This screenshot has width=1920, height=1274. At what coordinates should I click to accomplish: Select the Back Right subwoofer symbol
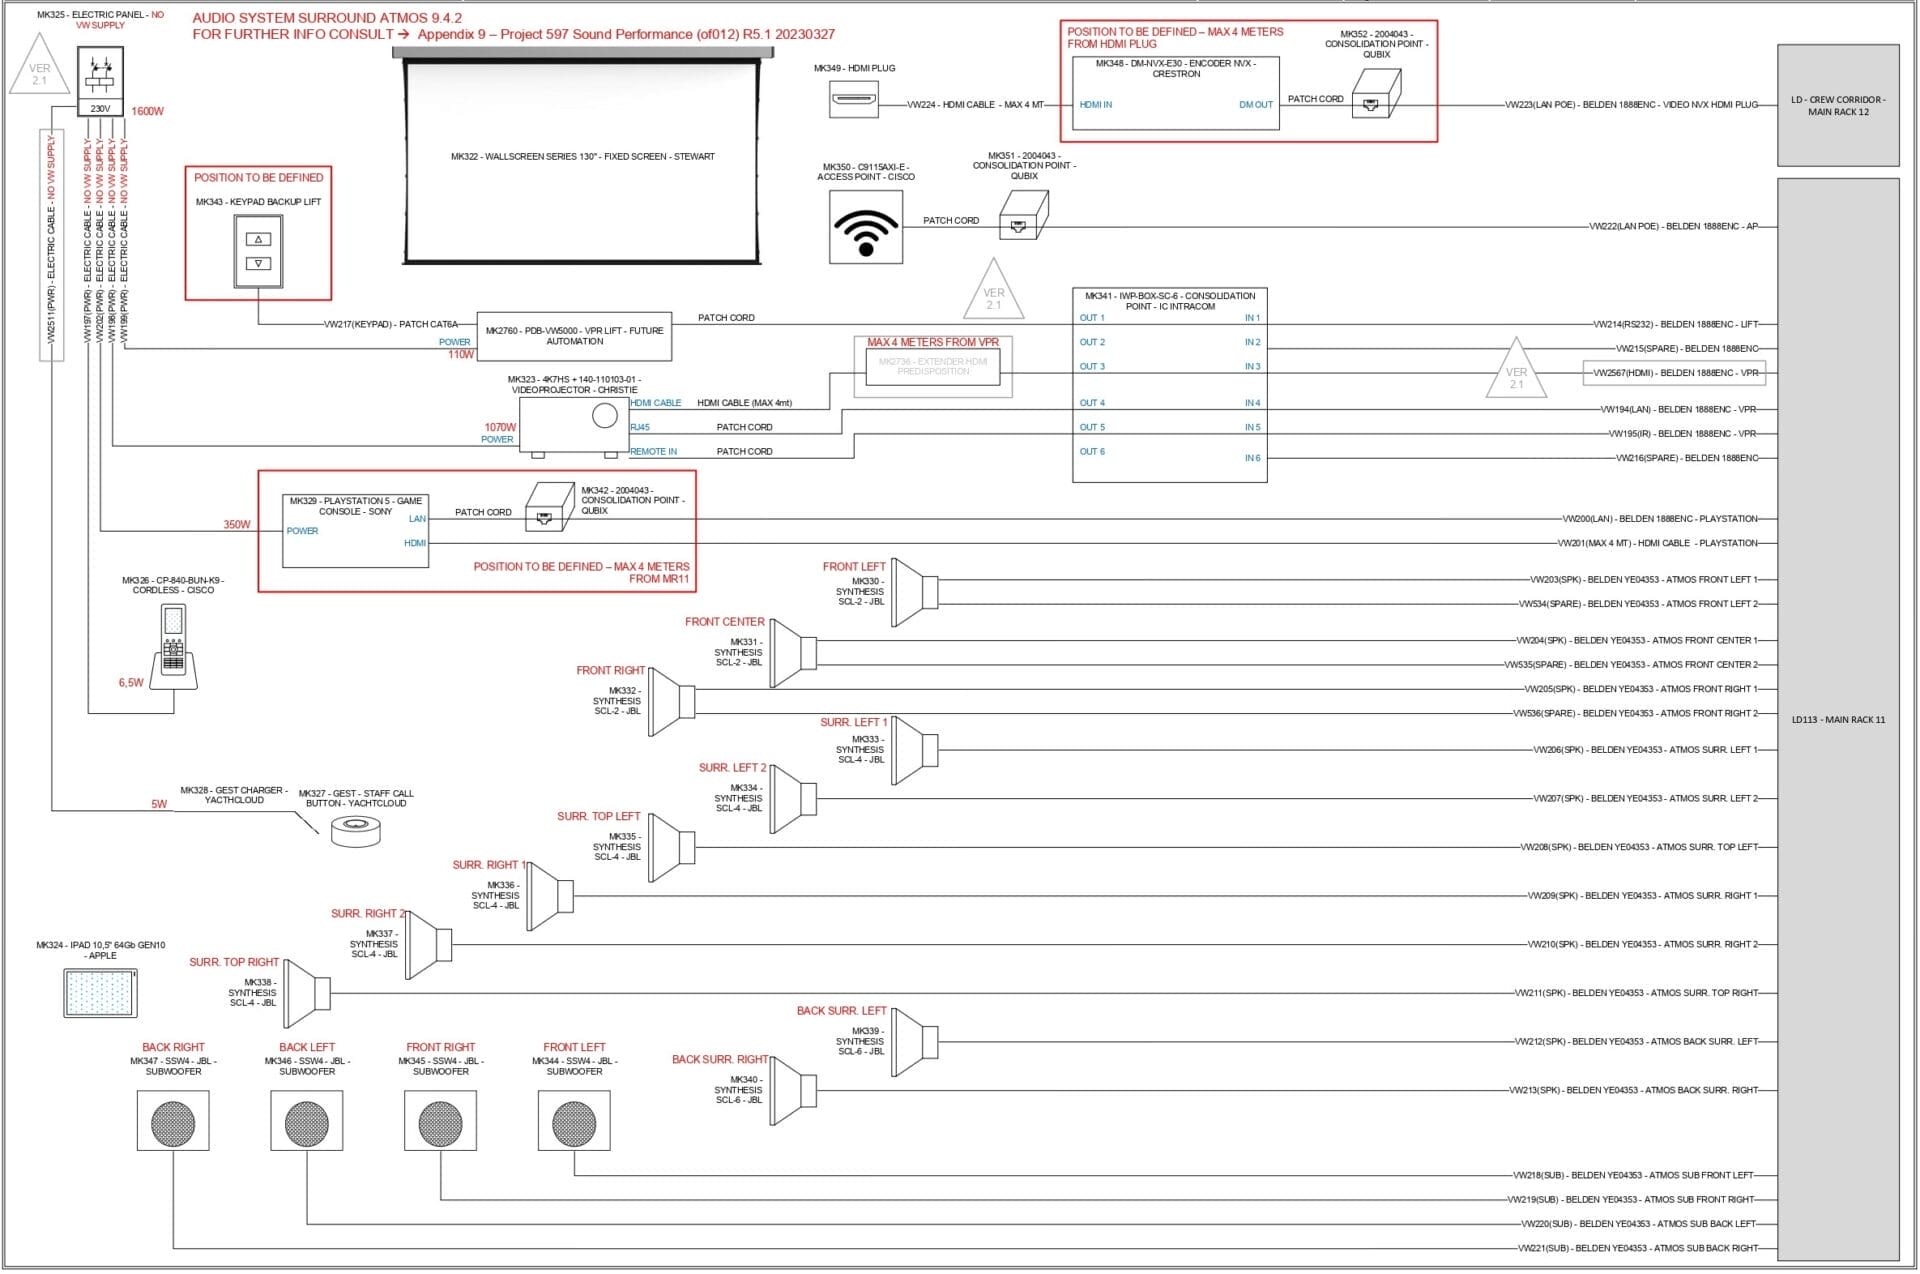(x=173, y=1121)
